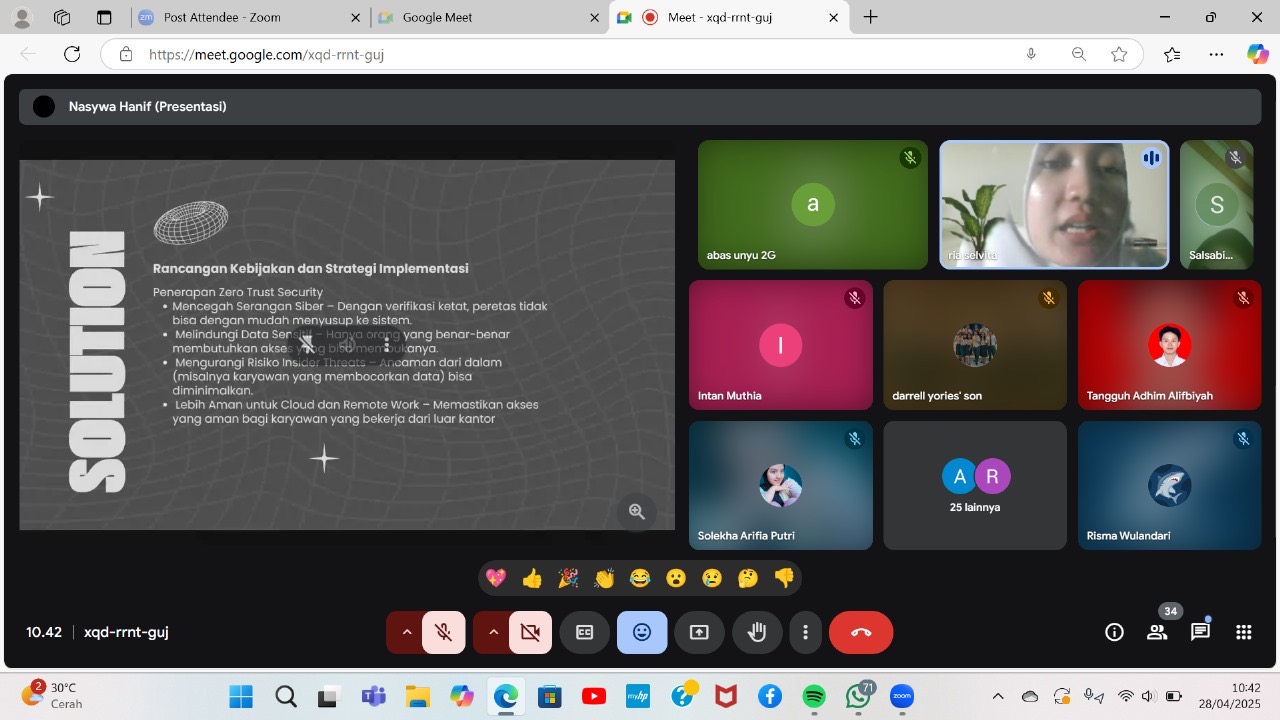Screen dimensions: 1280x720
Task: Turn on the camera
Action: tap(530, 632)
